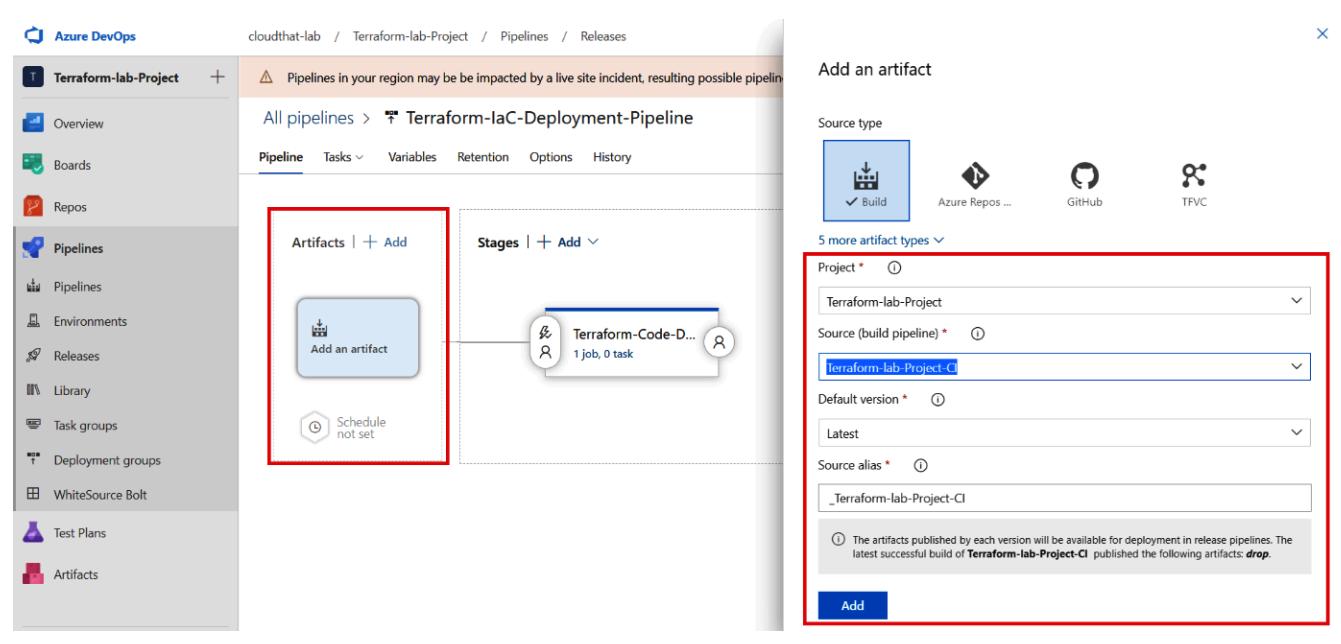Click Add next to Artifacts
Image resolution: width=1341 pixels, height=644 pixels.
click(384, 241)
